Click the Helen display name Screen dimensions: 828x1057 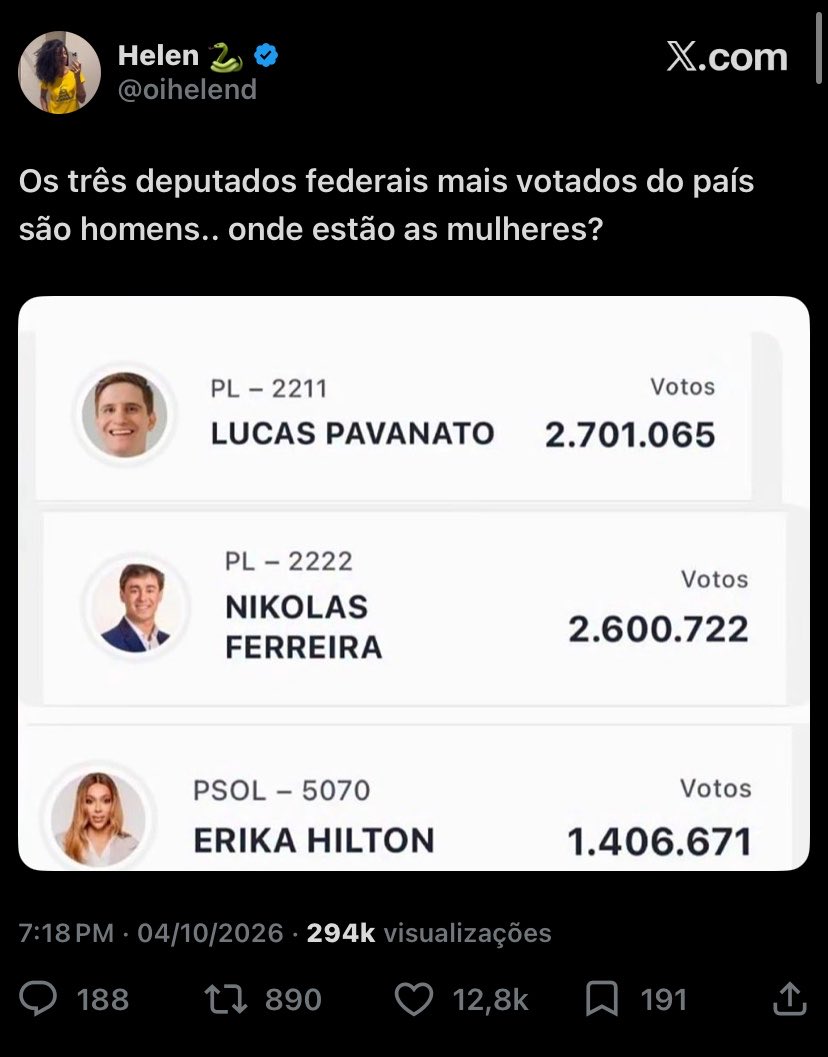158,56
